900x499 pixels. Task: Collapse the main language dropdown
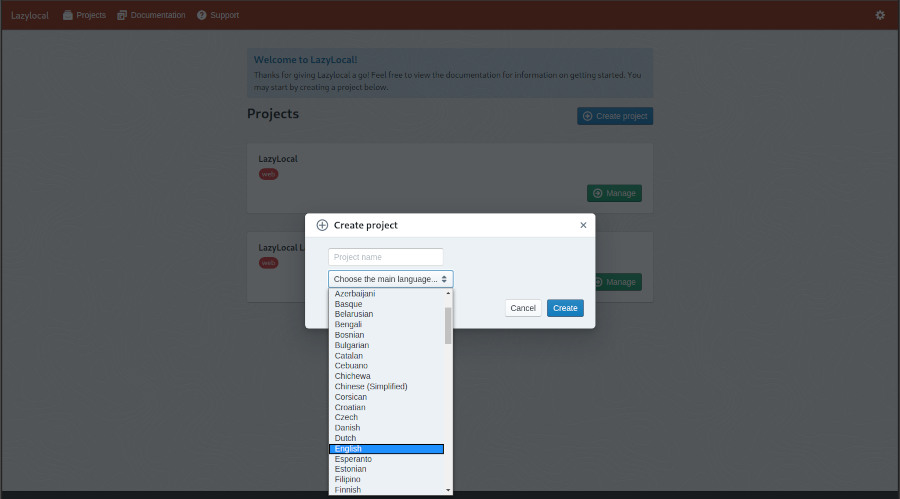click(390, 279)
